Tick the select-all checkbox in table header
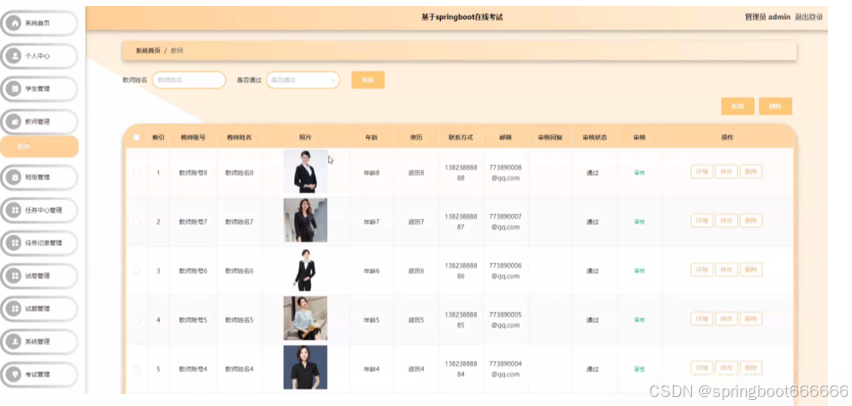The height and width of the screenshot is (406, 852). coord(136,138)
